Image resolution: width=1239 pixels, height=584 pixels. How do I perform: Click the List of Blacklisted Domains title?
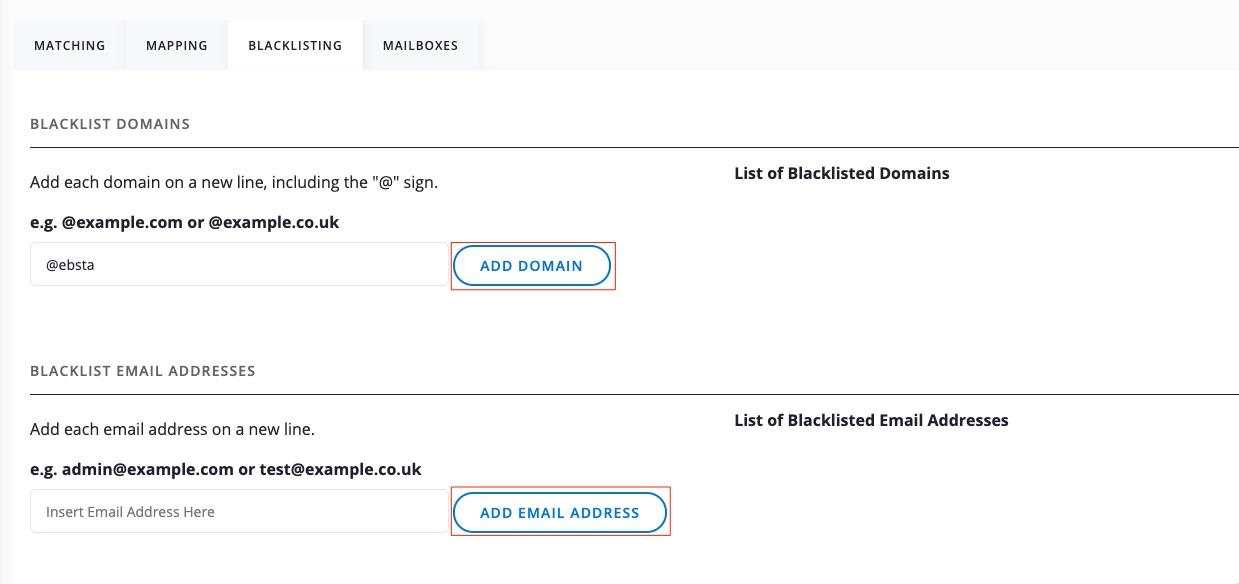click(x=841, y=174)
